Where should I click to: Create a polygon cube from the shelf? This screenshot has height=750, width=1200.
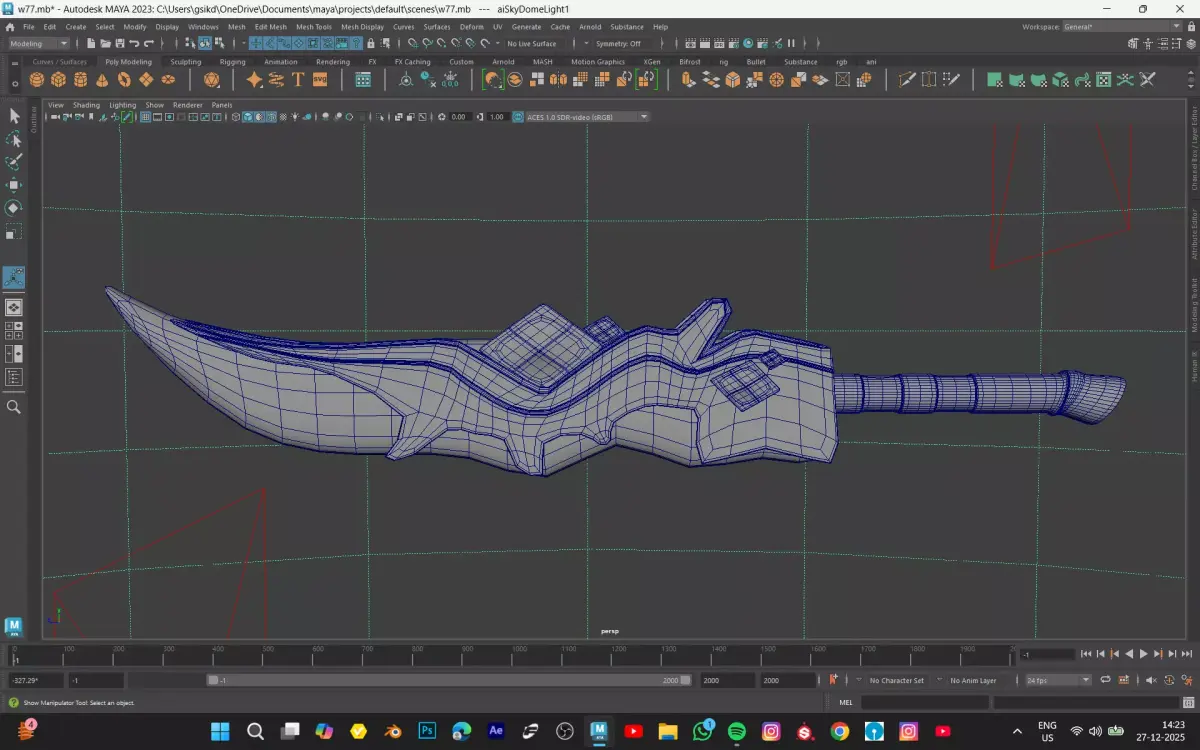tap(59, 80)
